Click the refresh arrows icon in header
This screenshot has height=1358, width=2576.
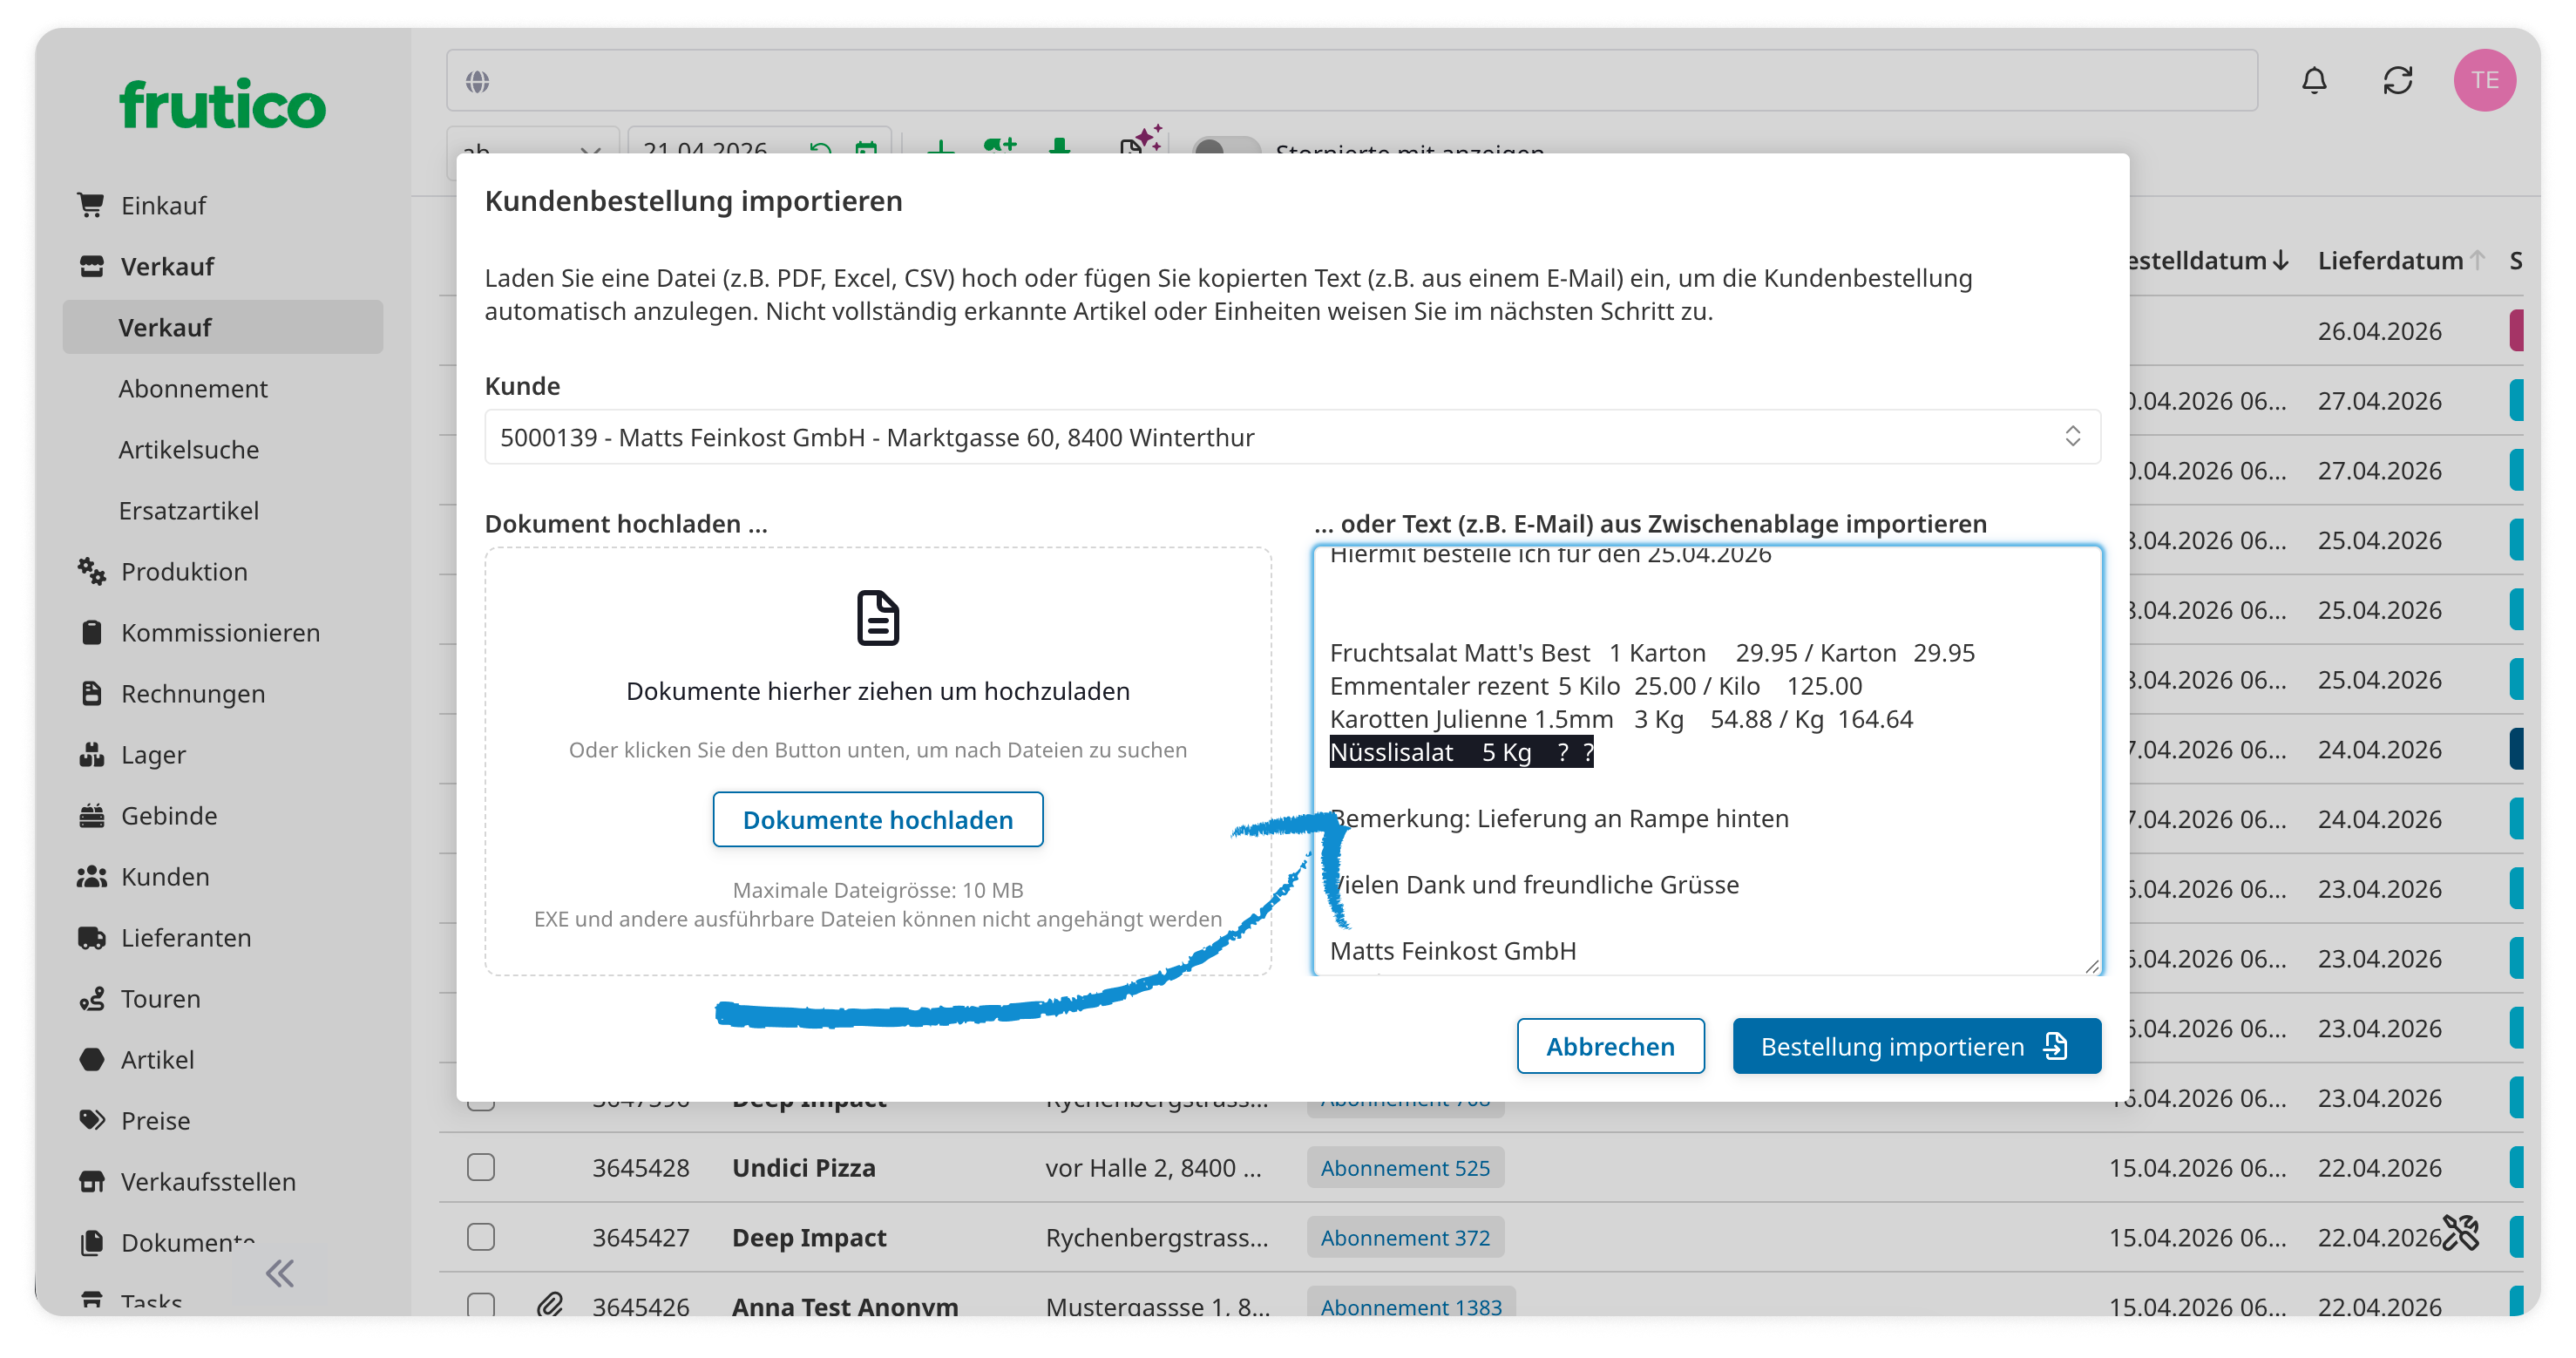[x=2398, y=80]
